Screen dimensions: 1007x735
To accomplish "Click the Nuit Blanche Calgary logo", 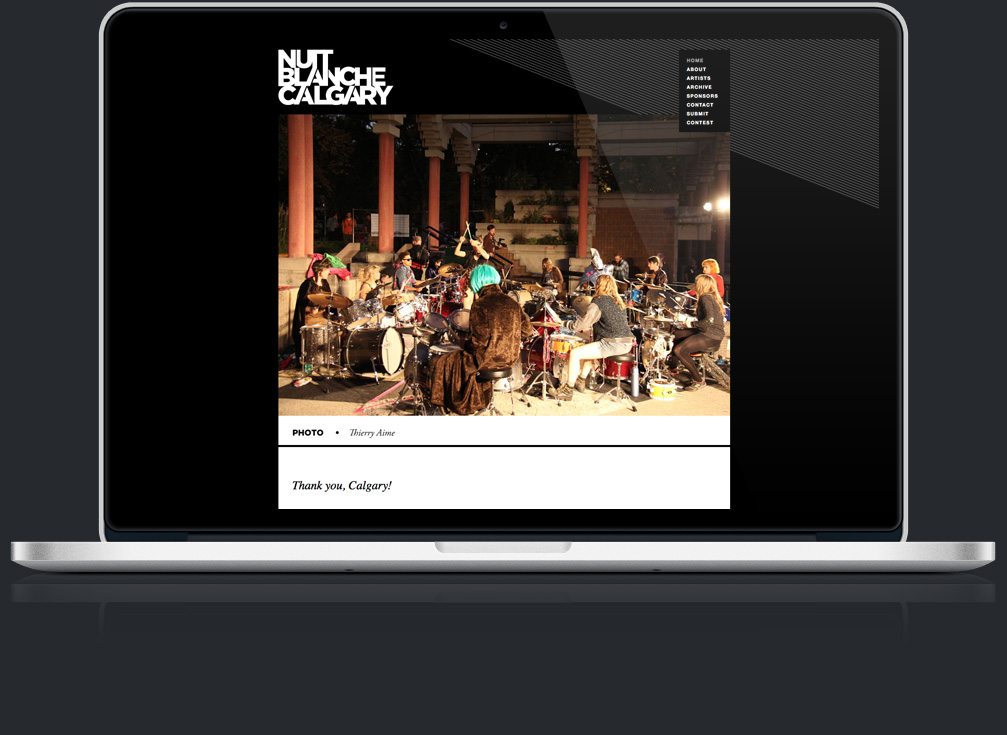I will pyautogui.click(x=335, y=77).
